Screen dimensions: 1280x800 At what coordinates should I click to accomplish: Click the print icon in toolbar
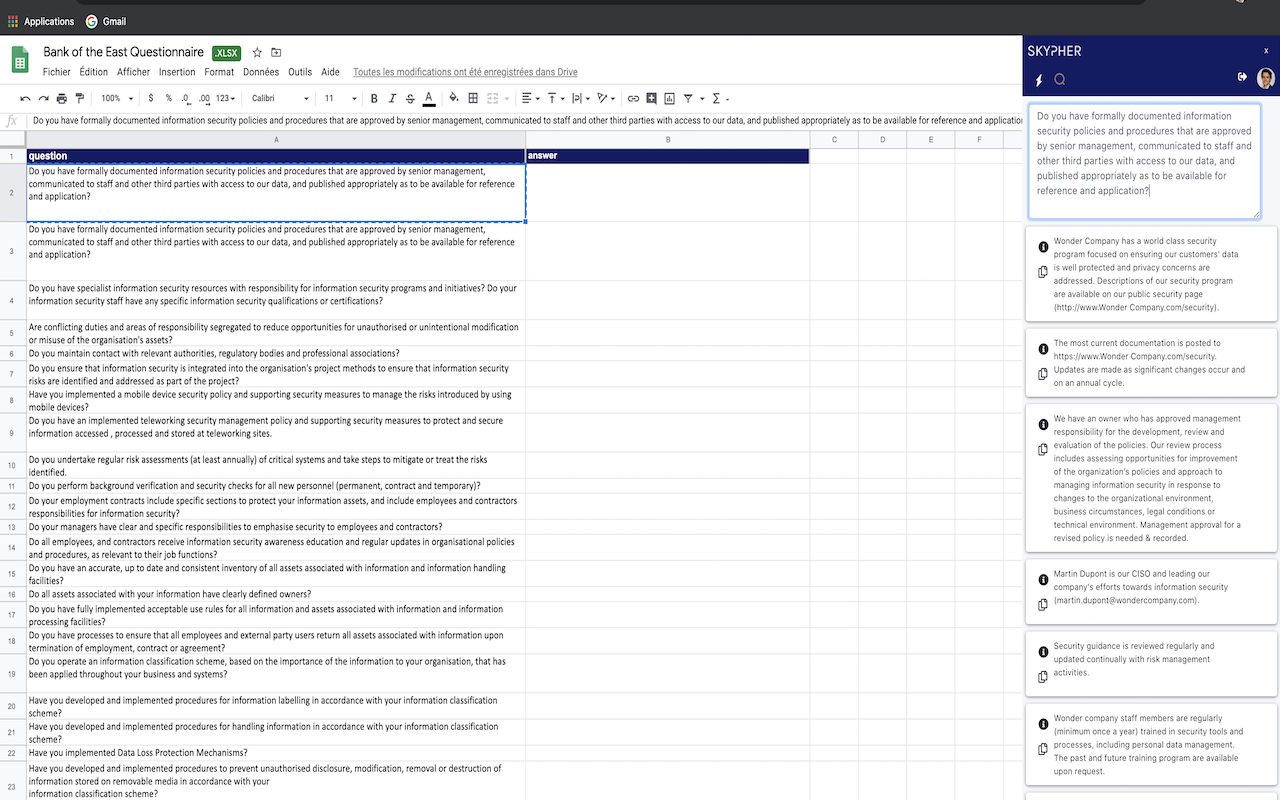pos(62,98)
